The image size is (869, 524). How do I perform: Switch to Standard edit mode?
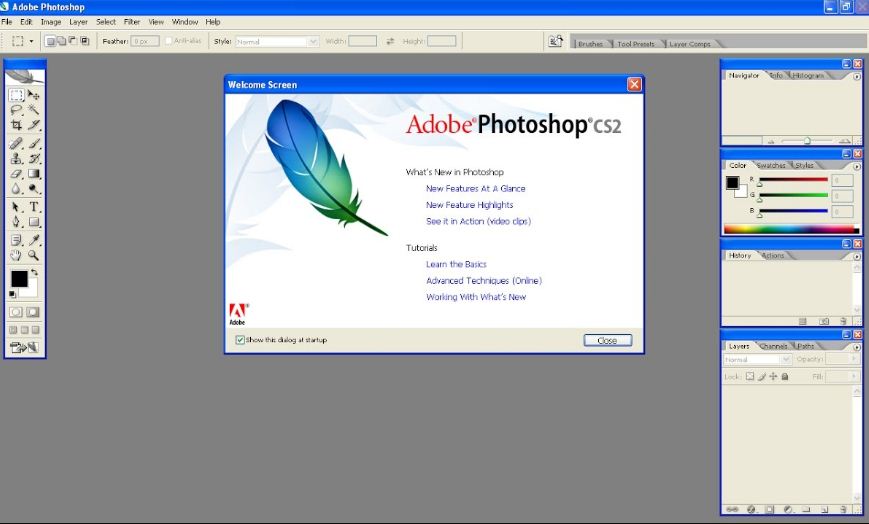coord(16,312)
